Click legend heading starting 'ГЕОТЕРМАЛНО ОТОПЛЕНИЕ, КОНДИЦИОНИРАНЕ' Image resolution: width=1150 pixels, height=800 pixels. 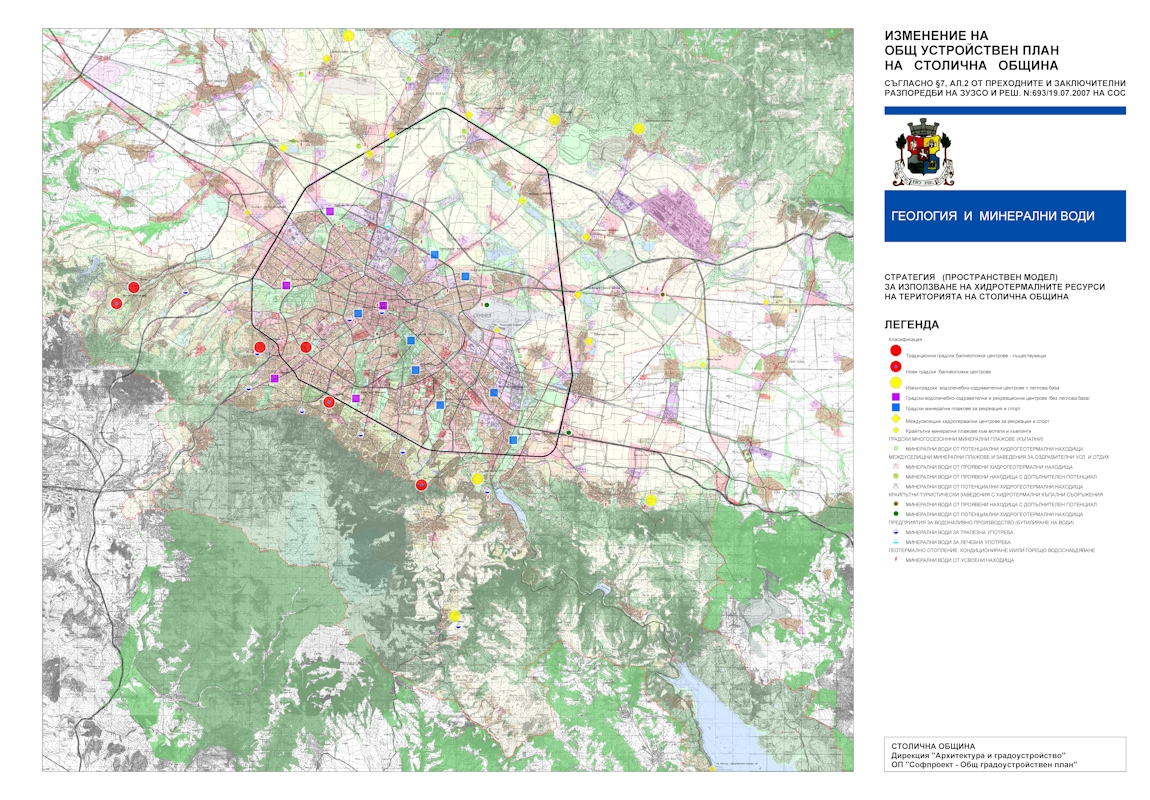coord(991,550)
